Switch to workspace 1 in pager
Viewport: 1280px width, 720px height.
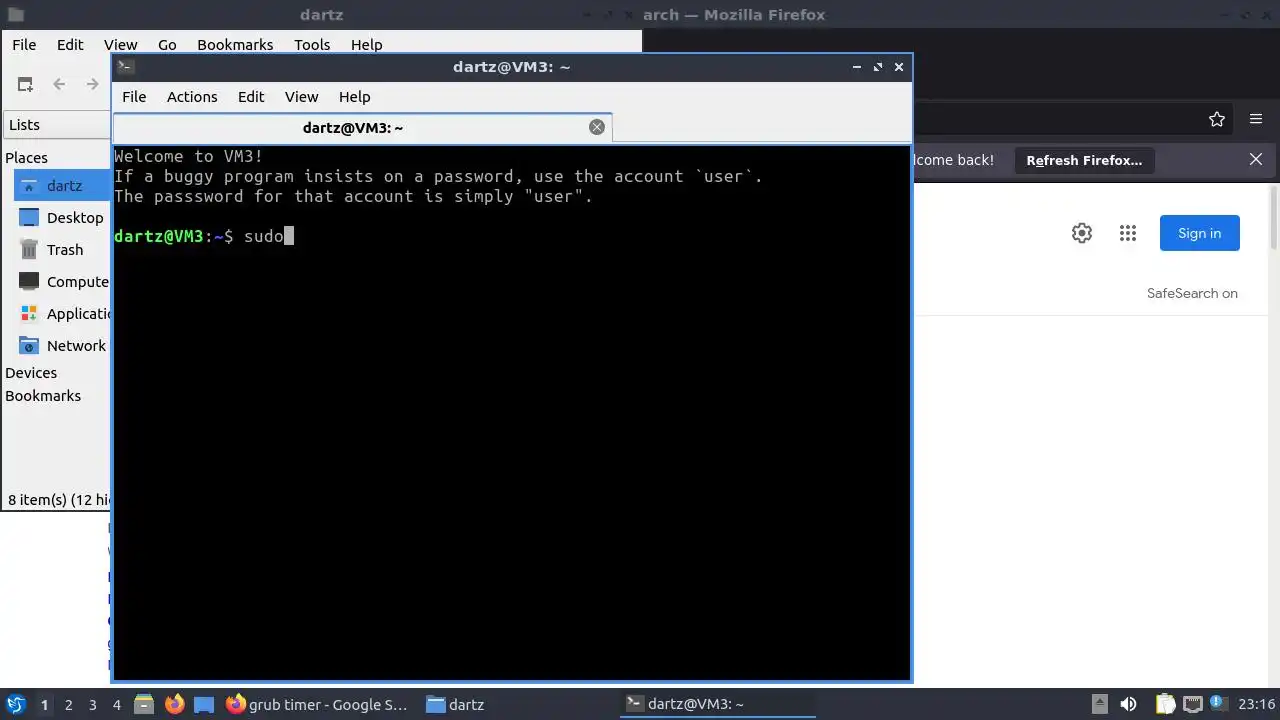click(44, 704)
